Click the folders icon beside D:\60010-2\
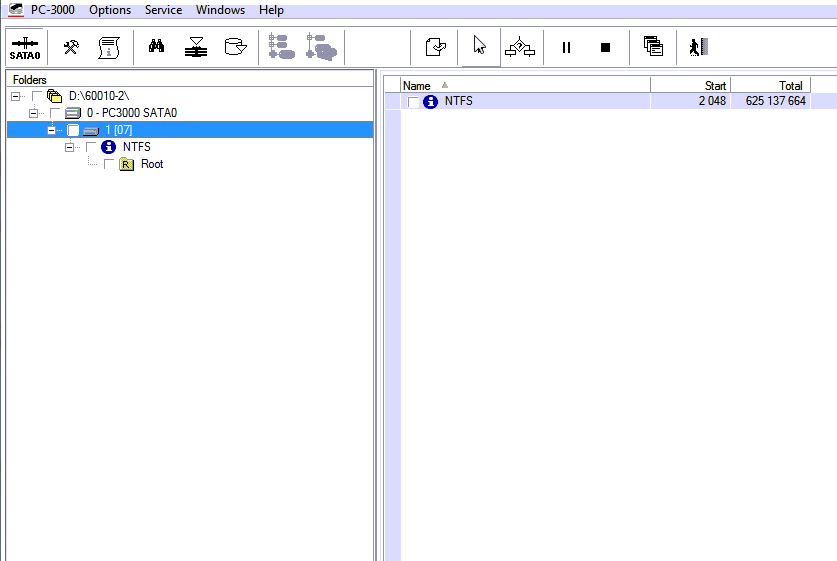Viewport: 837px width, 561px height. (54, 96)
